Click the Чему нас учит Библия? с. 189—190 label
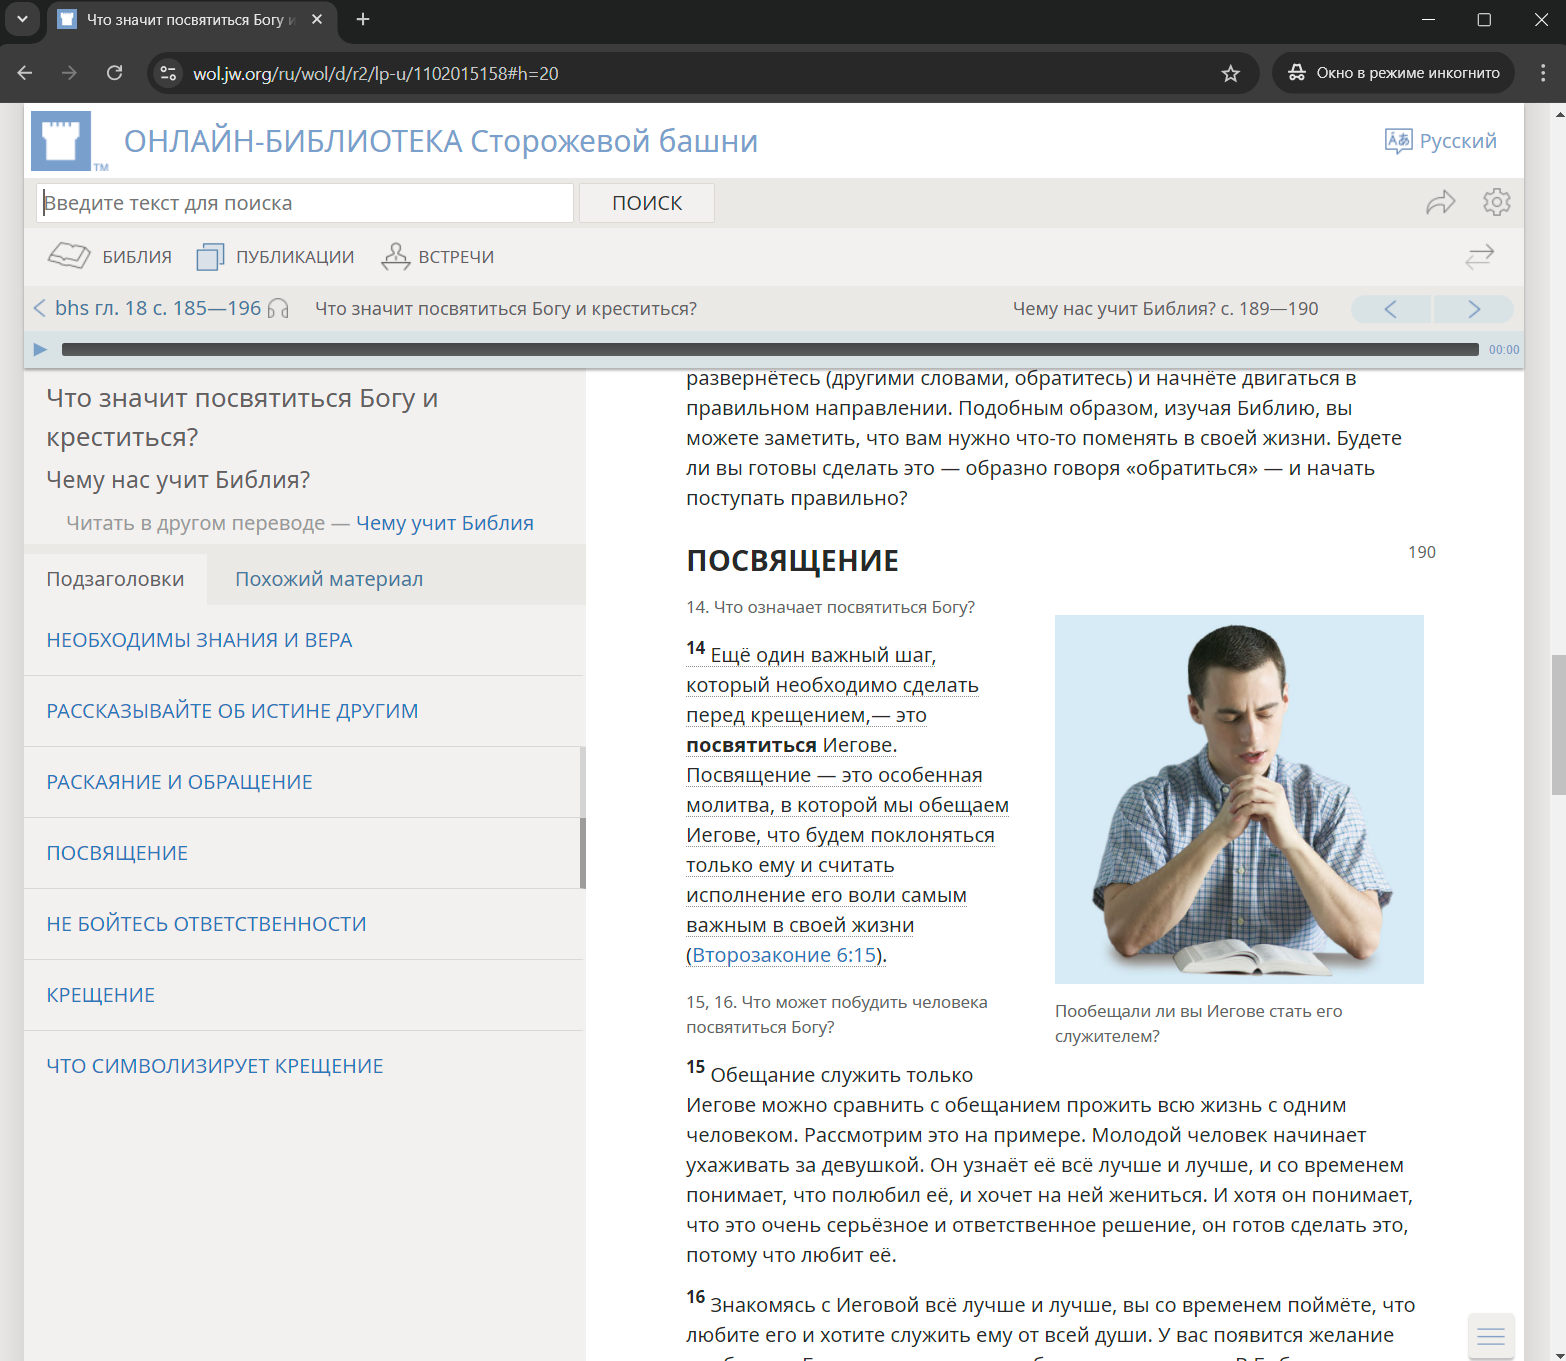The height and width of the screenshot is (1361, 1566). [1165, 308]
